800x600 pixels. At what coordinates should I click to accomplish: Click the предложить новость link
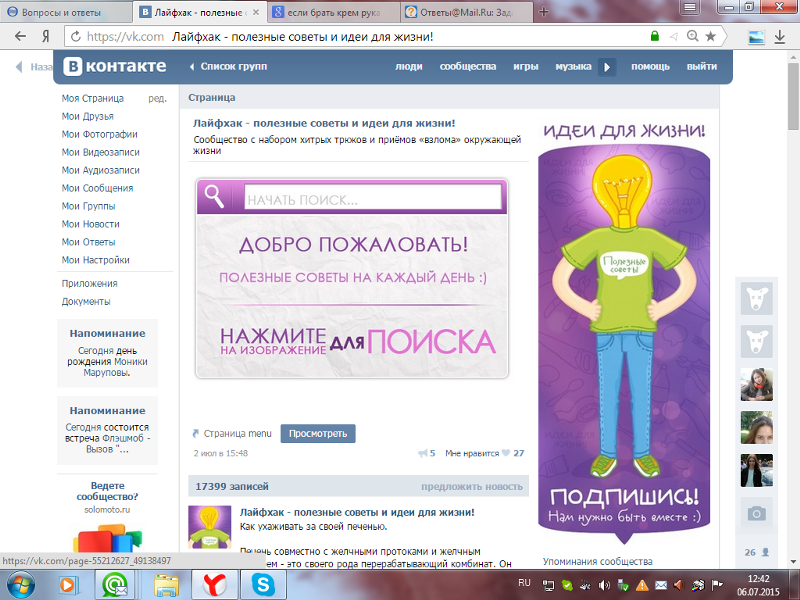tap(472, 487)
